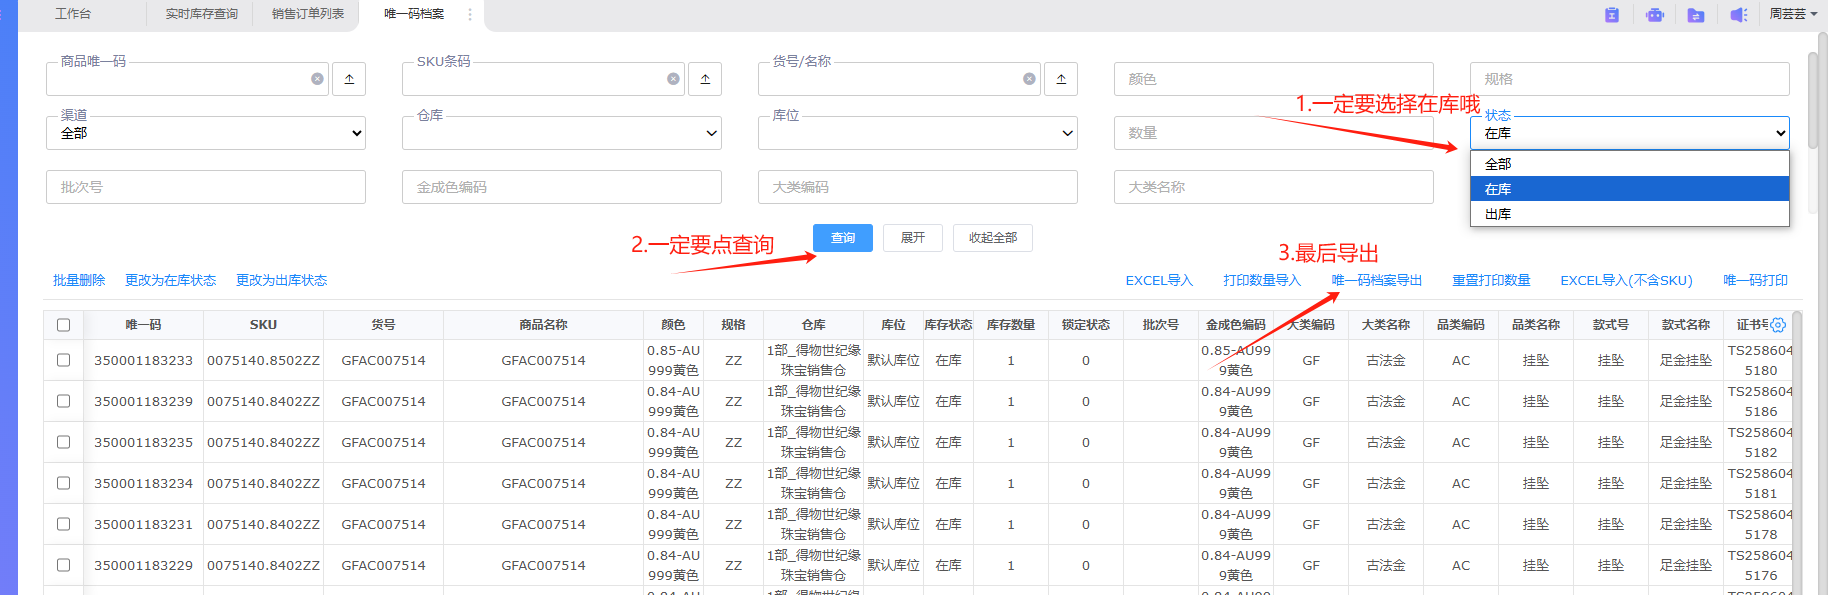Click the 唯一码档案导出 link

click(x=1377, y=280)
